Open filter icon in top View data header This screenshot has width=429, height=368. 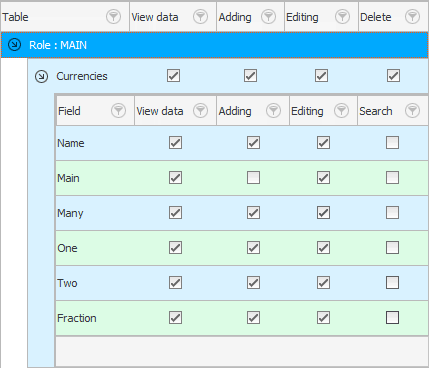click(x=200, y=17)
